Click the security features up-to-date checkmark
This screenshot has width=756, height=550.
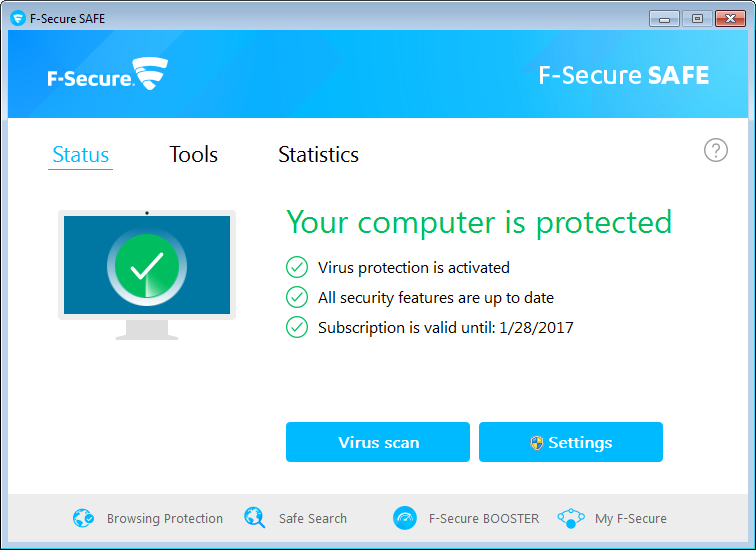tap(297, 297)
